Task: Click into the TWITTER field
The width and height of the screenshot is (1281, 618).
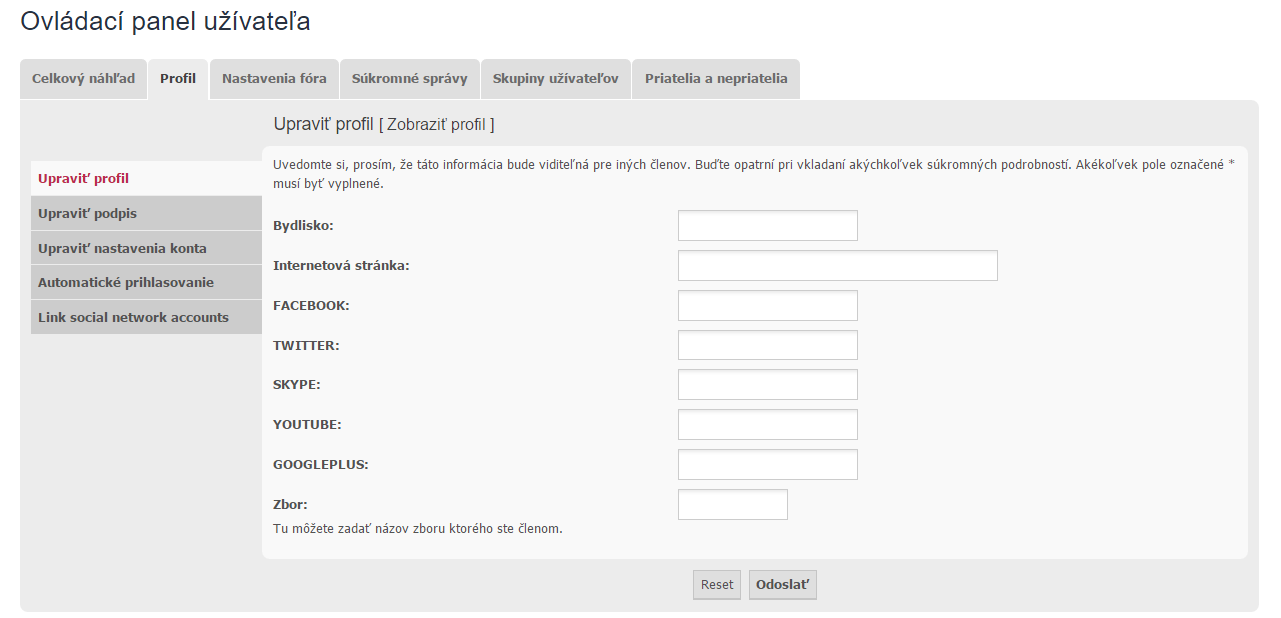Action: point(767,345)
